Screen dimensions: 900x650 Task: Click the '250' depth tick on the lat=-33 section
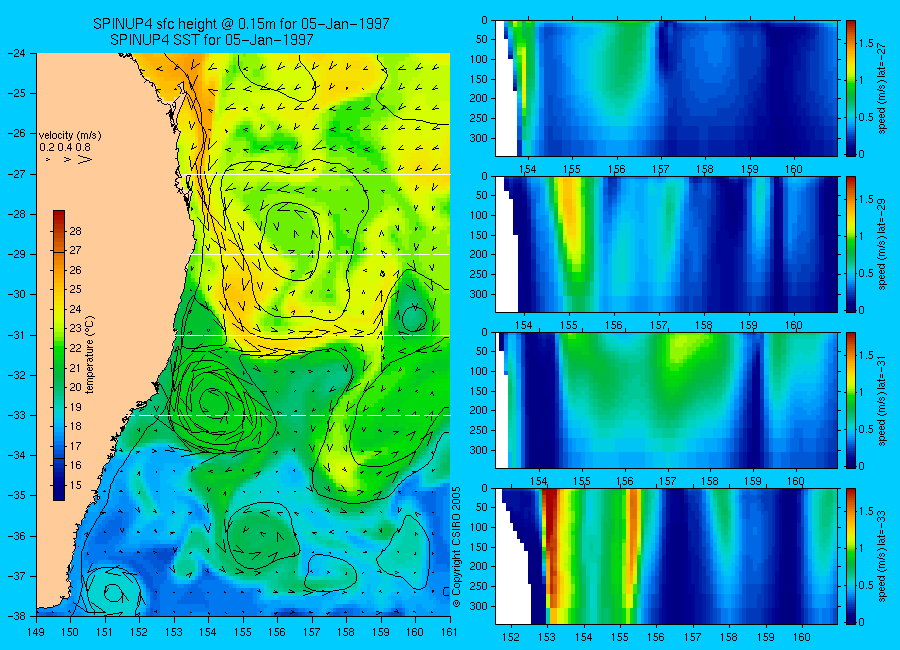[x=480, y=586]
